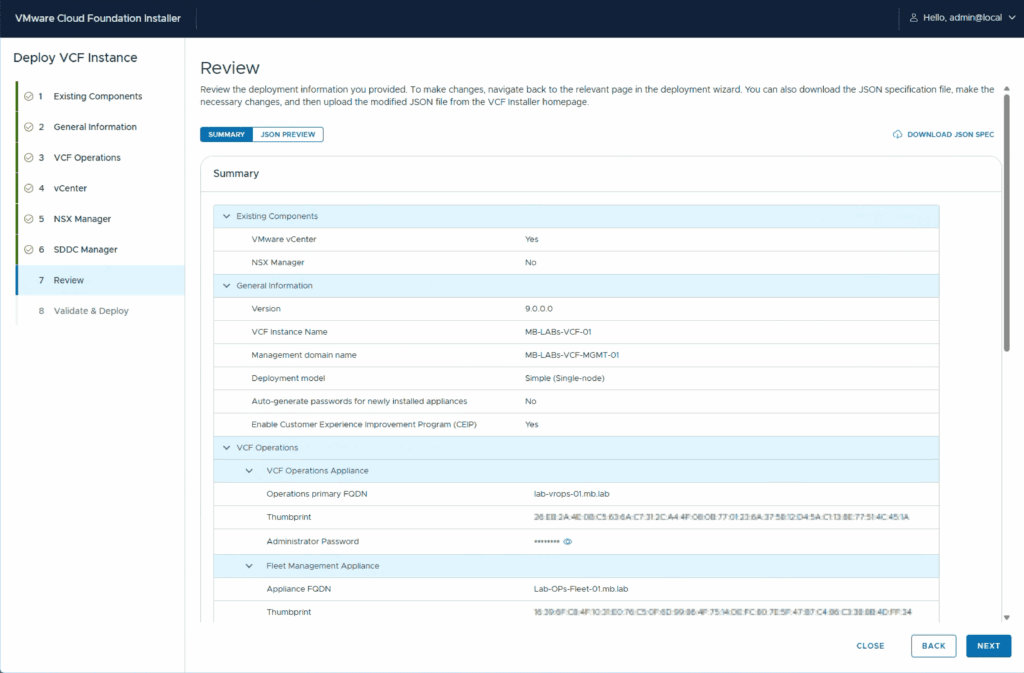Click the download cloud icon for JSON spec
Image resolution: width=1024 pixels, height=673 pixels.
(x=898, y=134)
